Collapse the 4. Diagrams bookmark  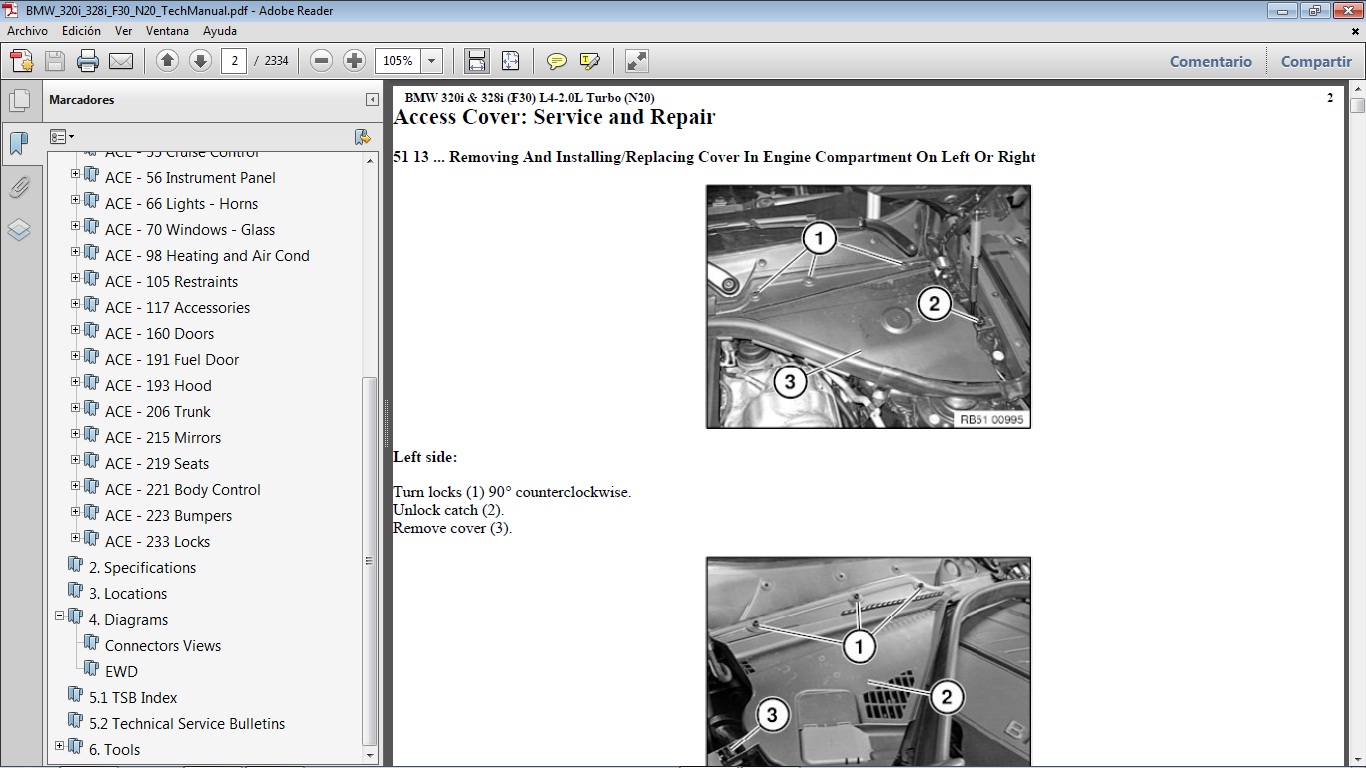[x=59, y=616]
